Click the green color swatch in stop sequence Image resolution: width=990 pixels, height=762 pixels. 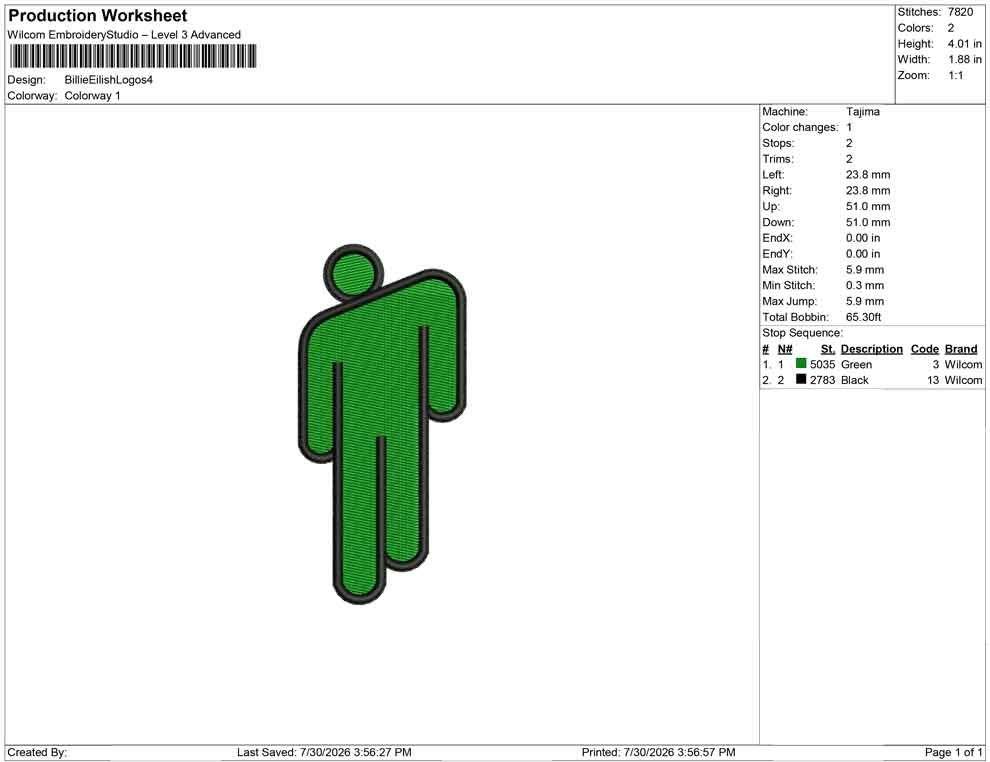[801, 364]
